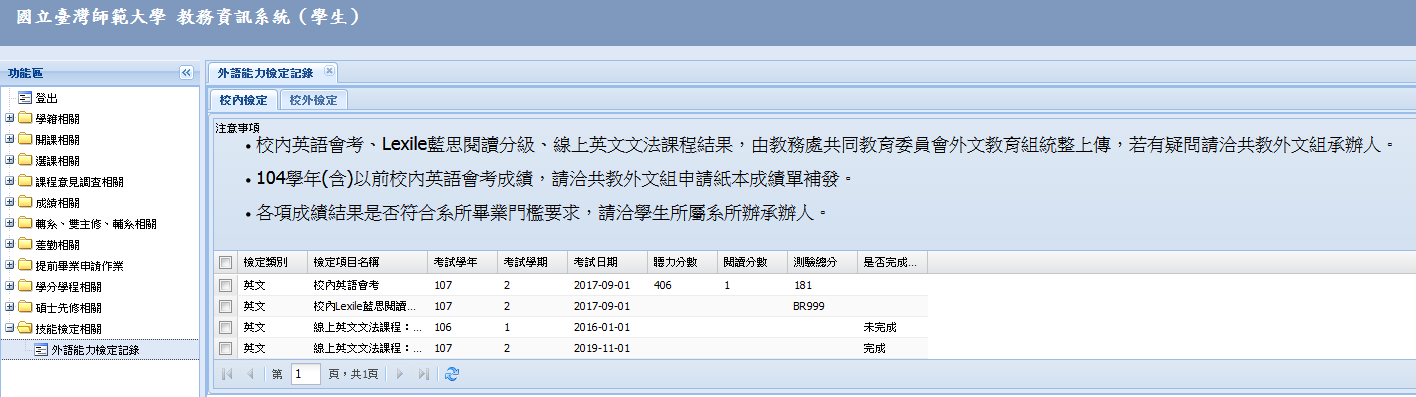
Task: Select the BR999 score cell
Action: (x=822, y=306)
